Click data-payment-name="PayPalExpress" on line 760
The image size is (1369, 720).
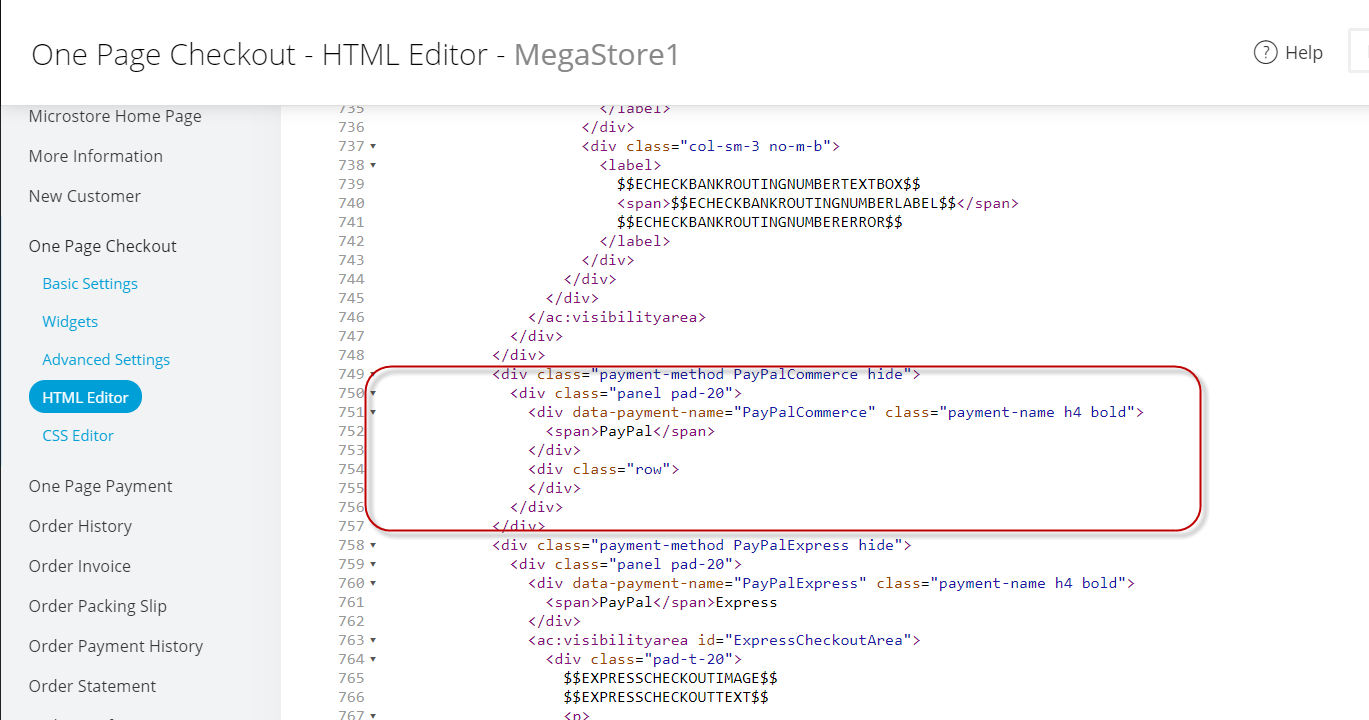[x=720, y=583]
